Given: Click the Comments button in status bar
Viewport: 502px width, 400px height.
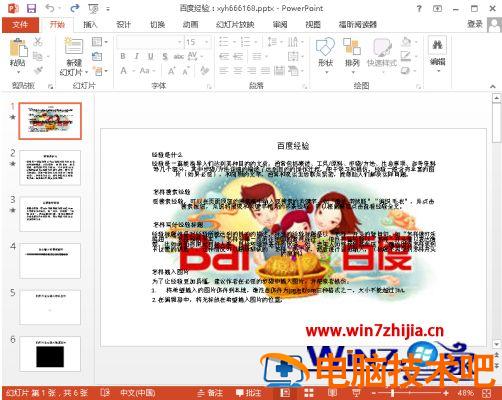Looking at the screenshot, I should pyautogui.click(x=249, y=393).
